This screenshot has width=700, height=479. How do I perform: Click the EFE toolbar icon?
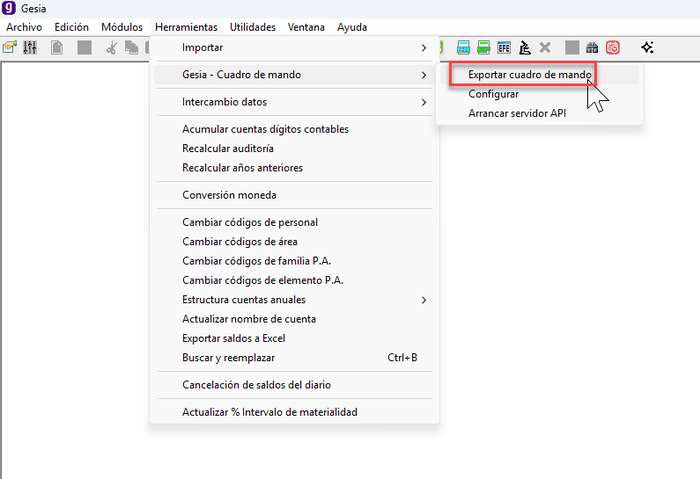504,47
